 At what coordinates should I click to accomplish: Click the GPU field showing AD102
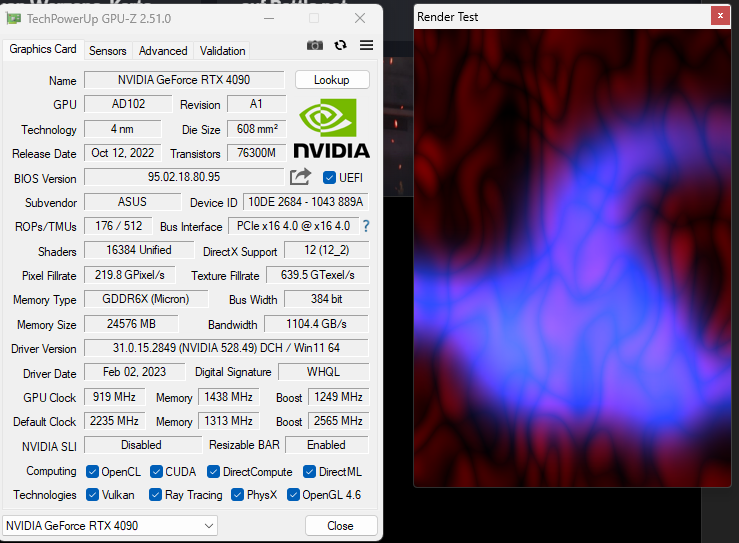point(128,104)
